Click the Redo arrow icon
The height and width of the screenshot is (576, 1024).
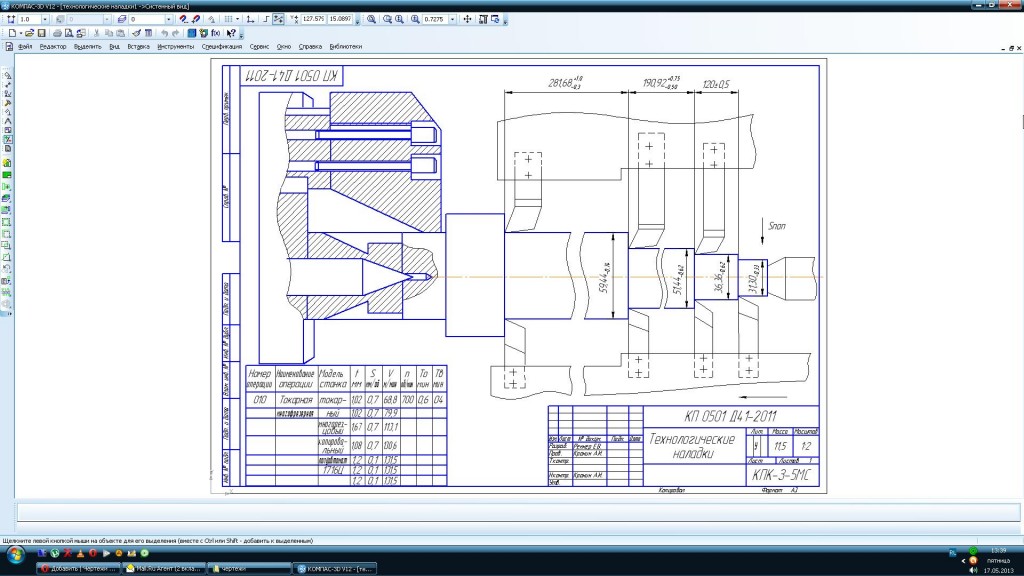[x=176, y=33]
